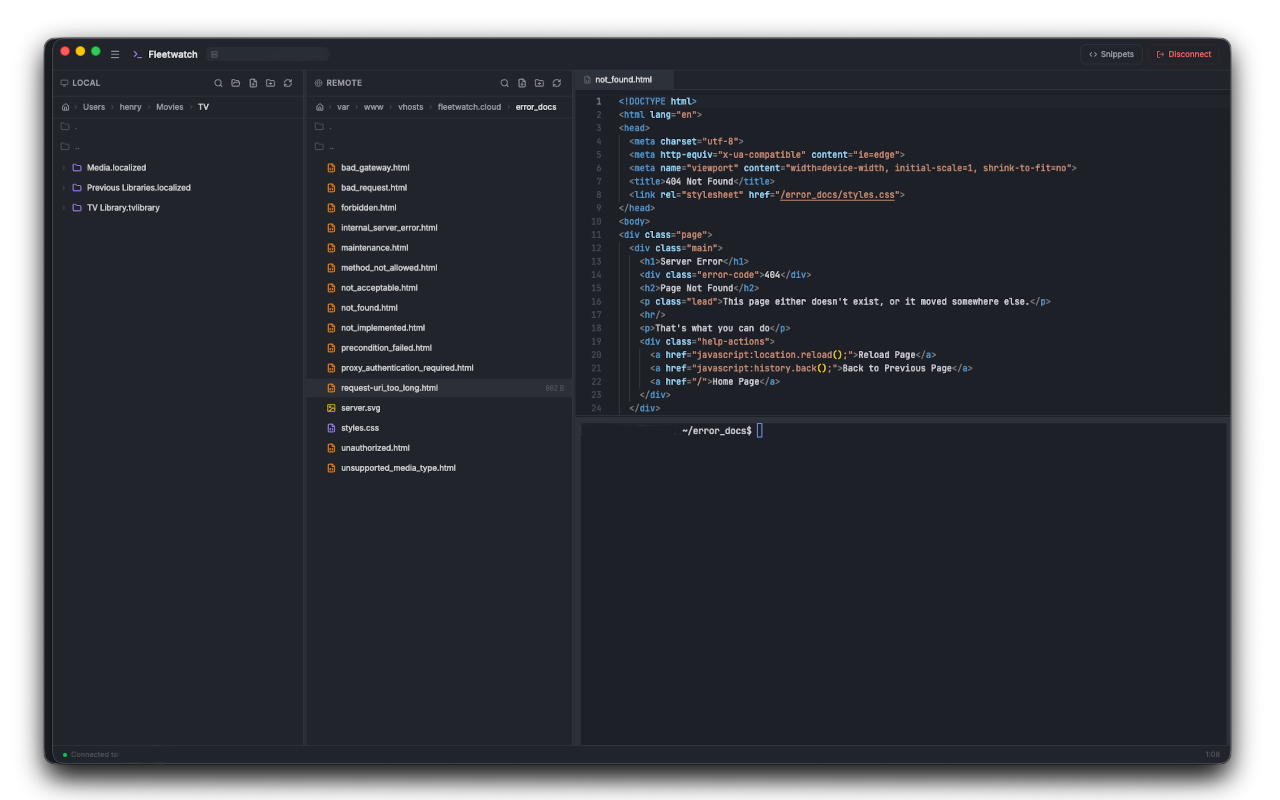This screenshot has height=800, width=1280.
Task: Navigate to fleetwatch.cloud in remote breadcrumb
Action: [x=469, y=107]
